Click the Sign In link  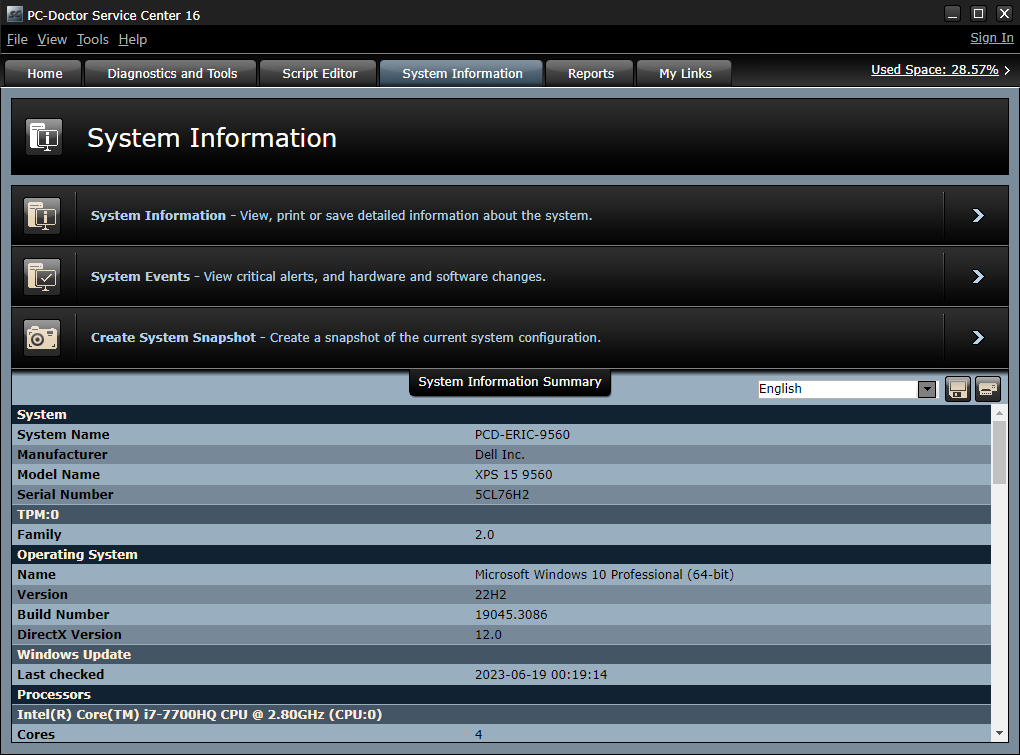(x=991, y=38)
